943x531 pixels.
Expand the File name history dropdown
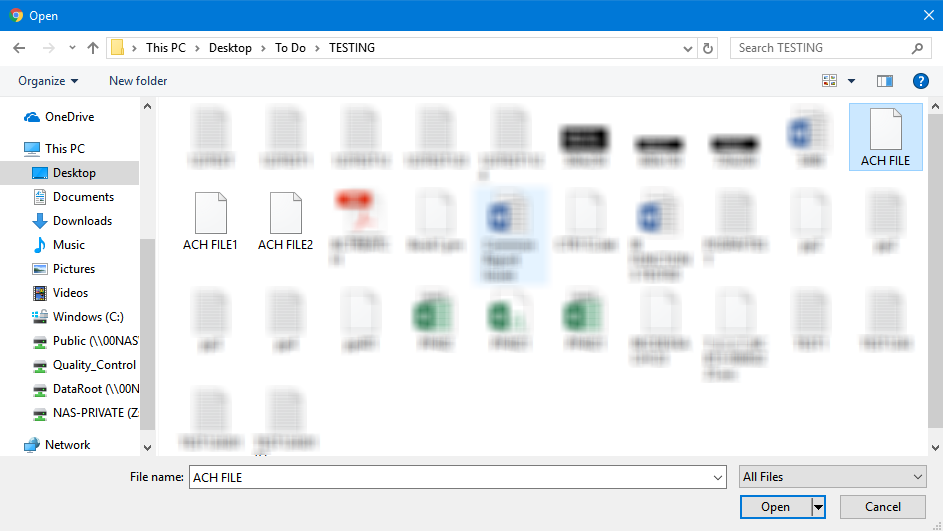[x=717, y=478]
